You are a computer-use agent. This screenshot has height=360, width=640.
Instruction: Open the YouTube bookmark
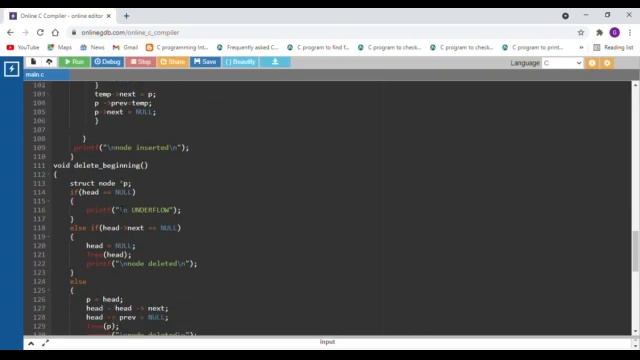[x=23, y=47]
